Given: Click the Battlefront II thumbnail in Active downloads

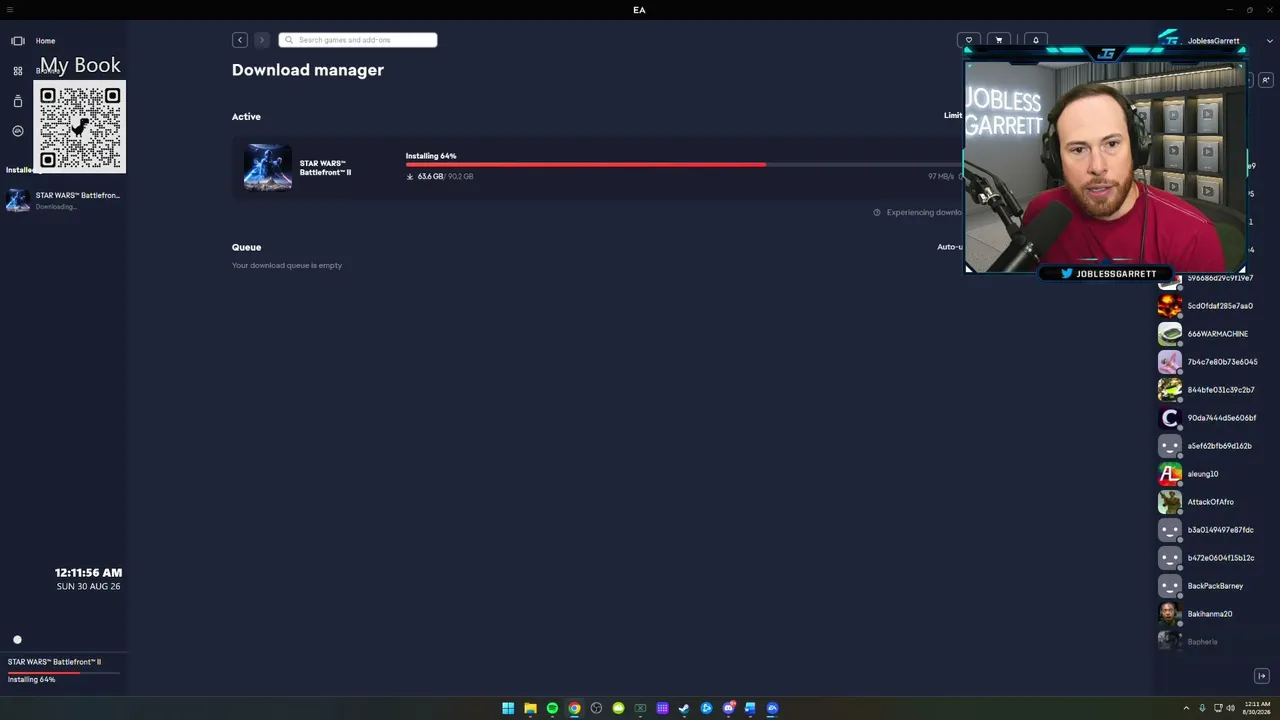Looking at the screenshot, I should pos(268,167).
